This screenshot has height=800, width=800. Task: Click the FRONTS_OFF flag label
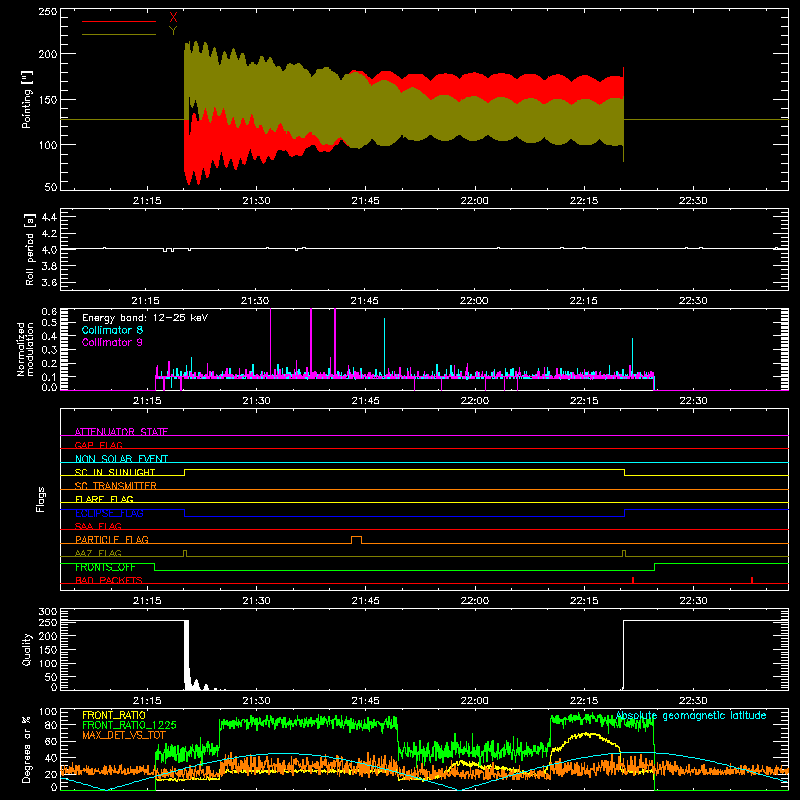105,567
